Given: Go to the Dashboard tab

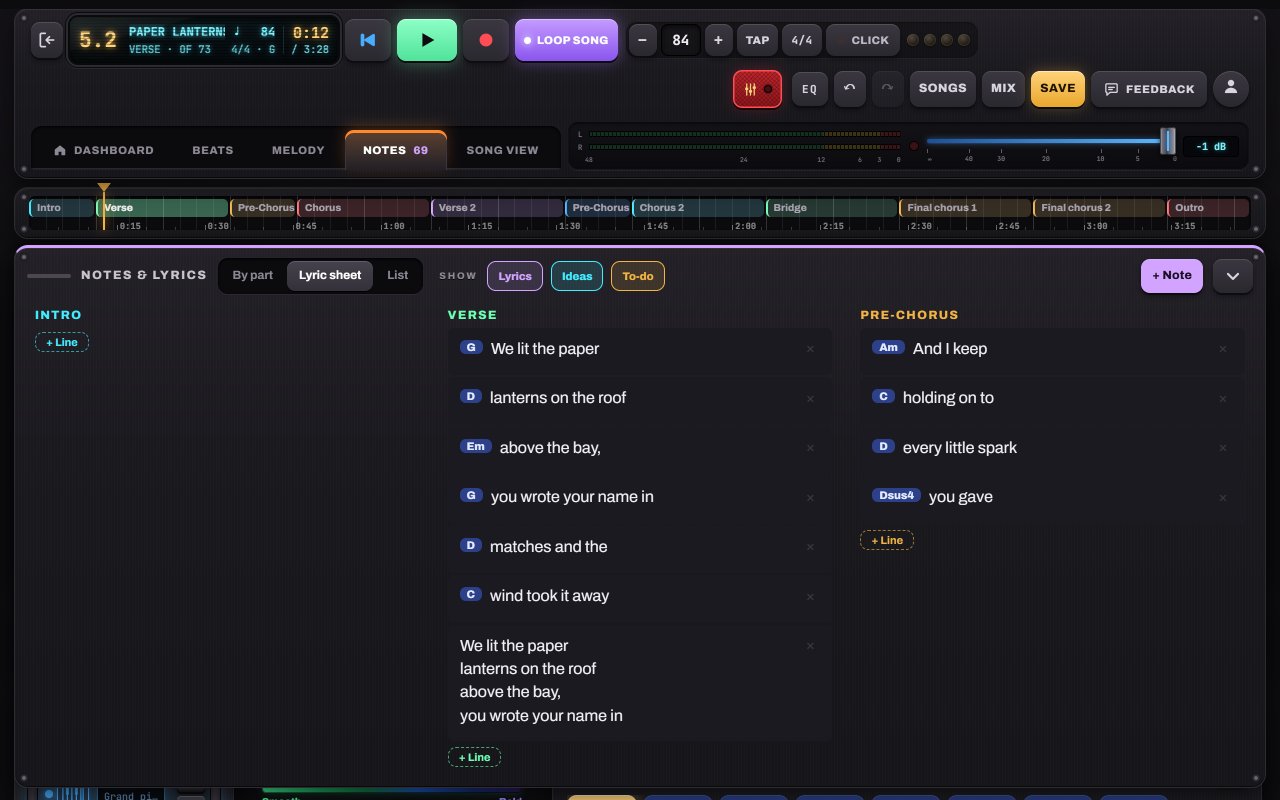Looking at the screenshot, I should click(104, 150).
